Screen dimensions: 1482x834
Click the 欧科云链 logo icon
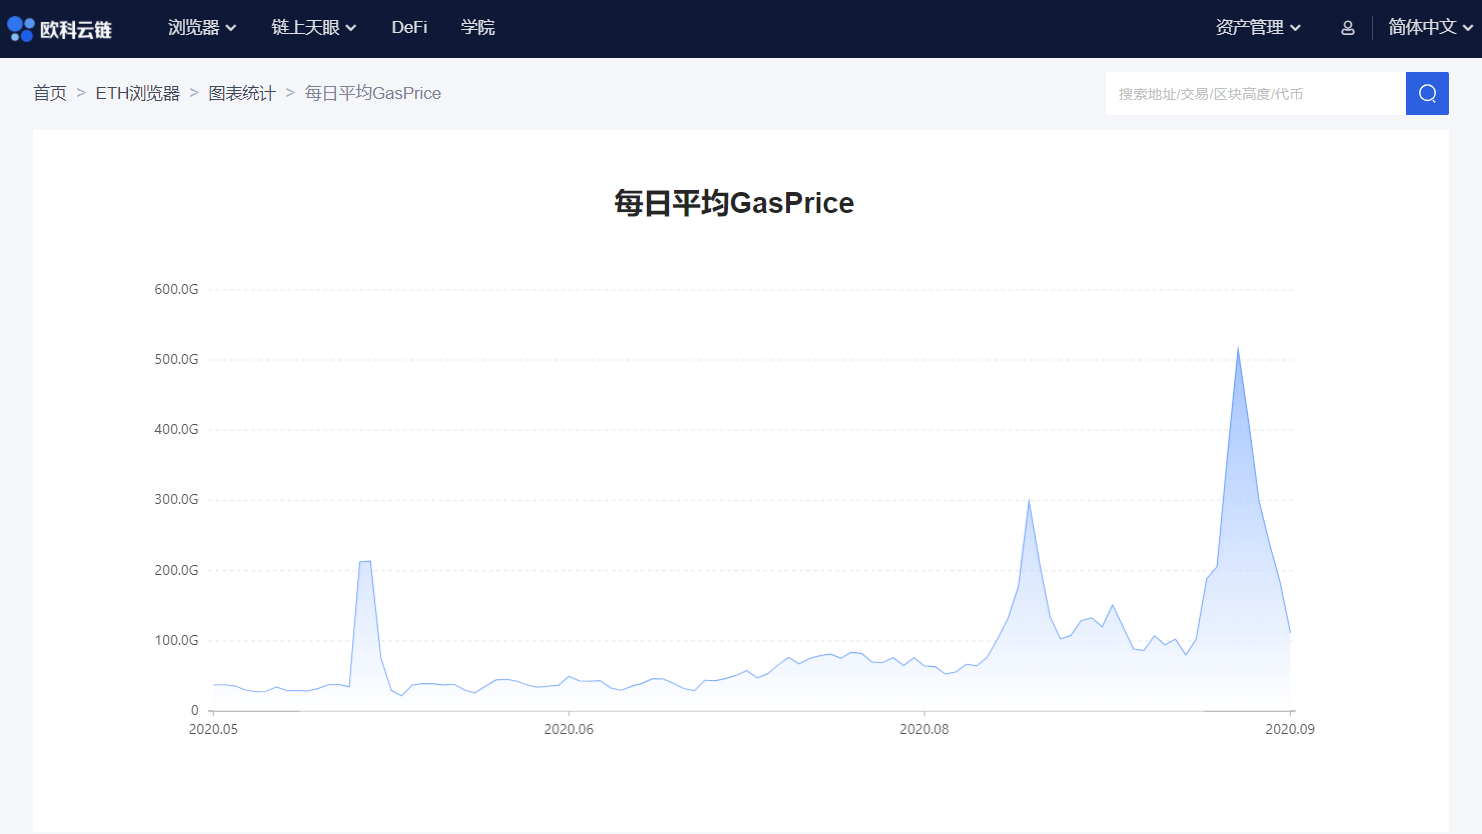pyautogui.click(x=20, y=28)
